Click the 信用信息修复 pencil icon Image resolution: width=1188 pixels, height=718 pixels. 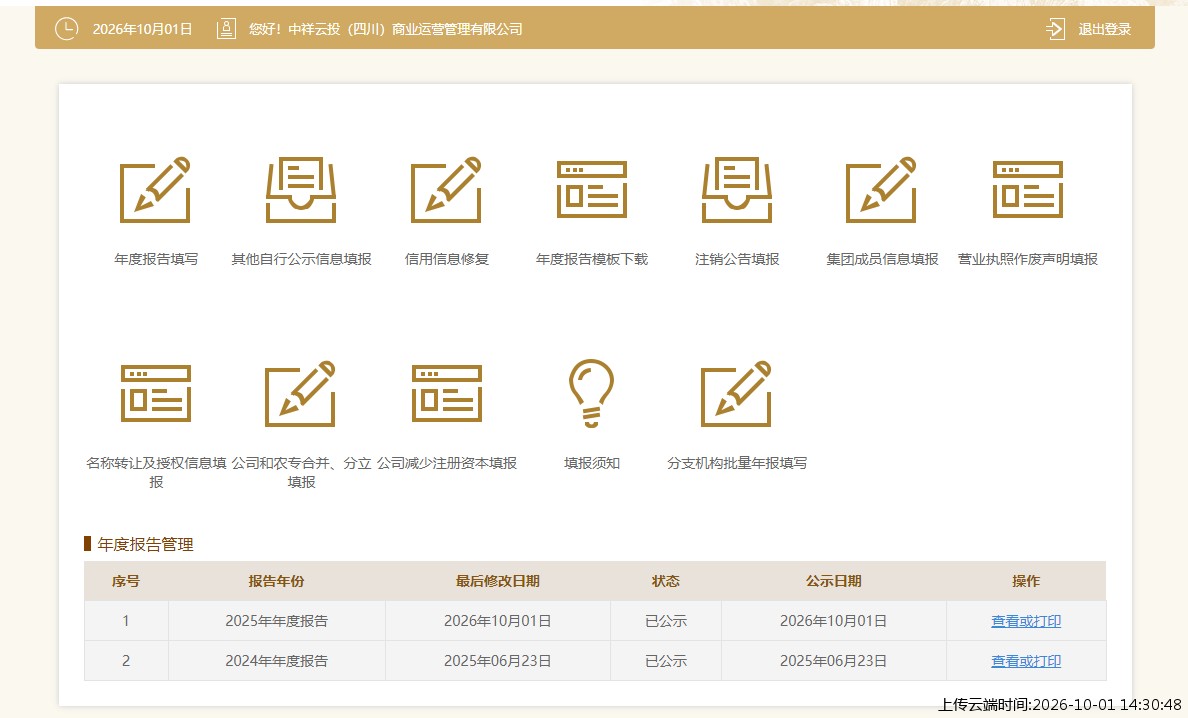446,190
